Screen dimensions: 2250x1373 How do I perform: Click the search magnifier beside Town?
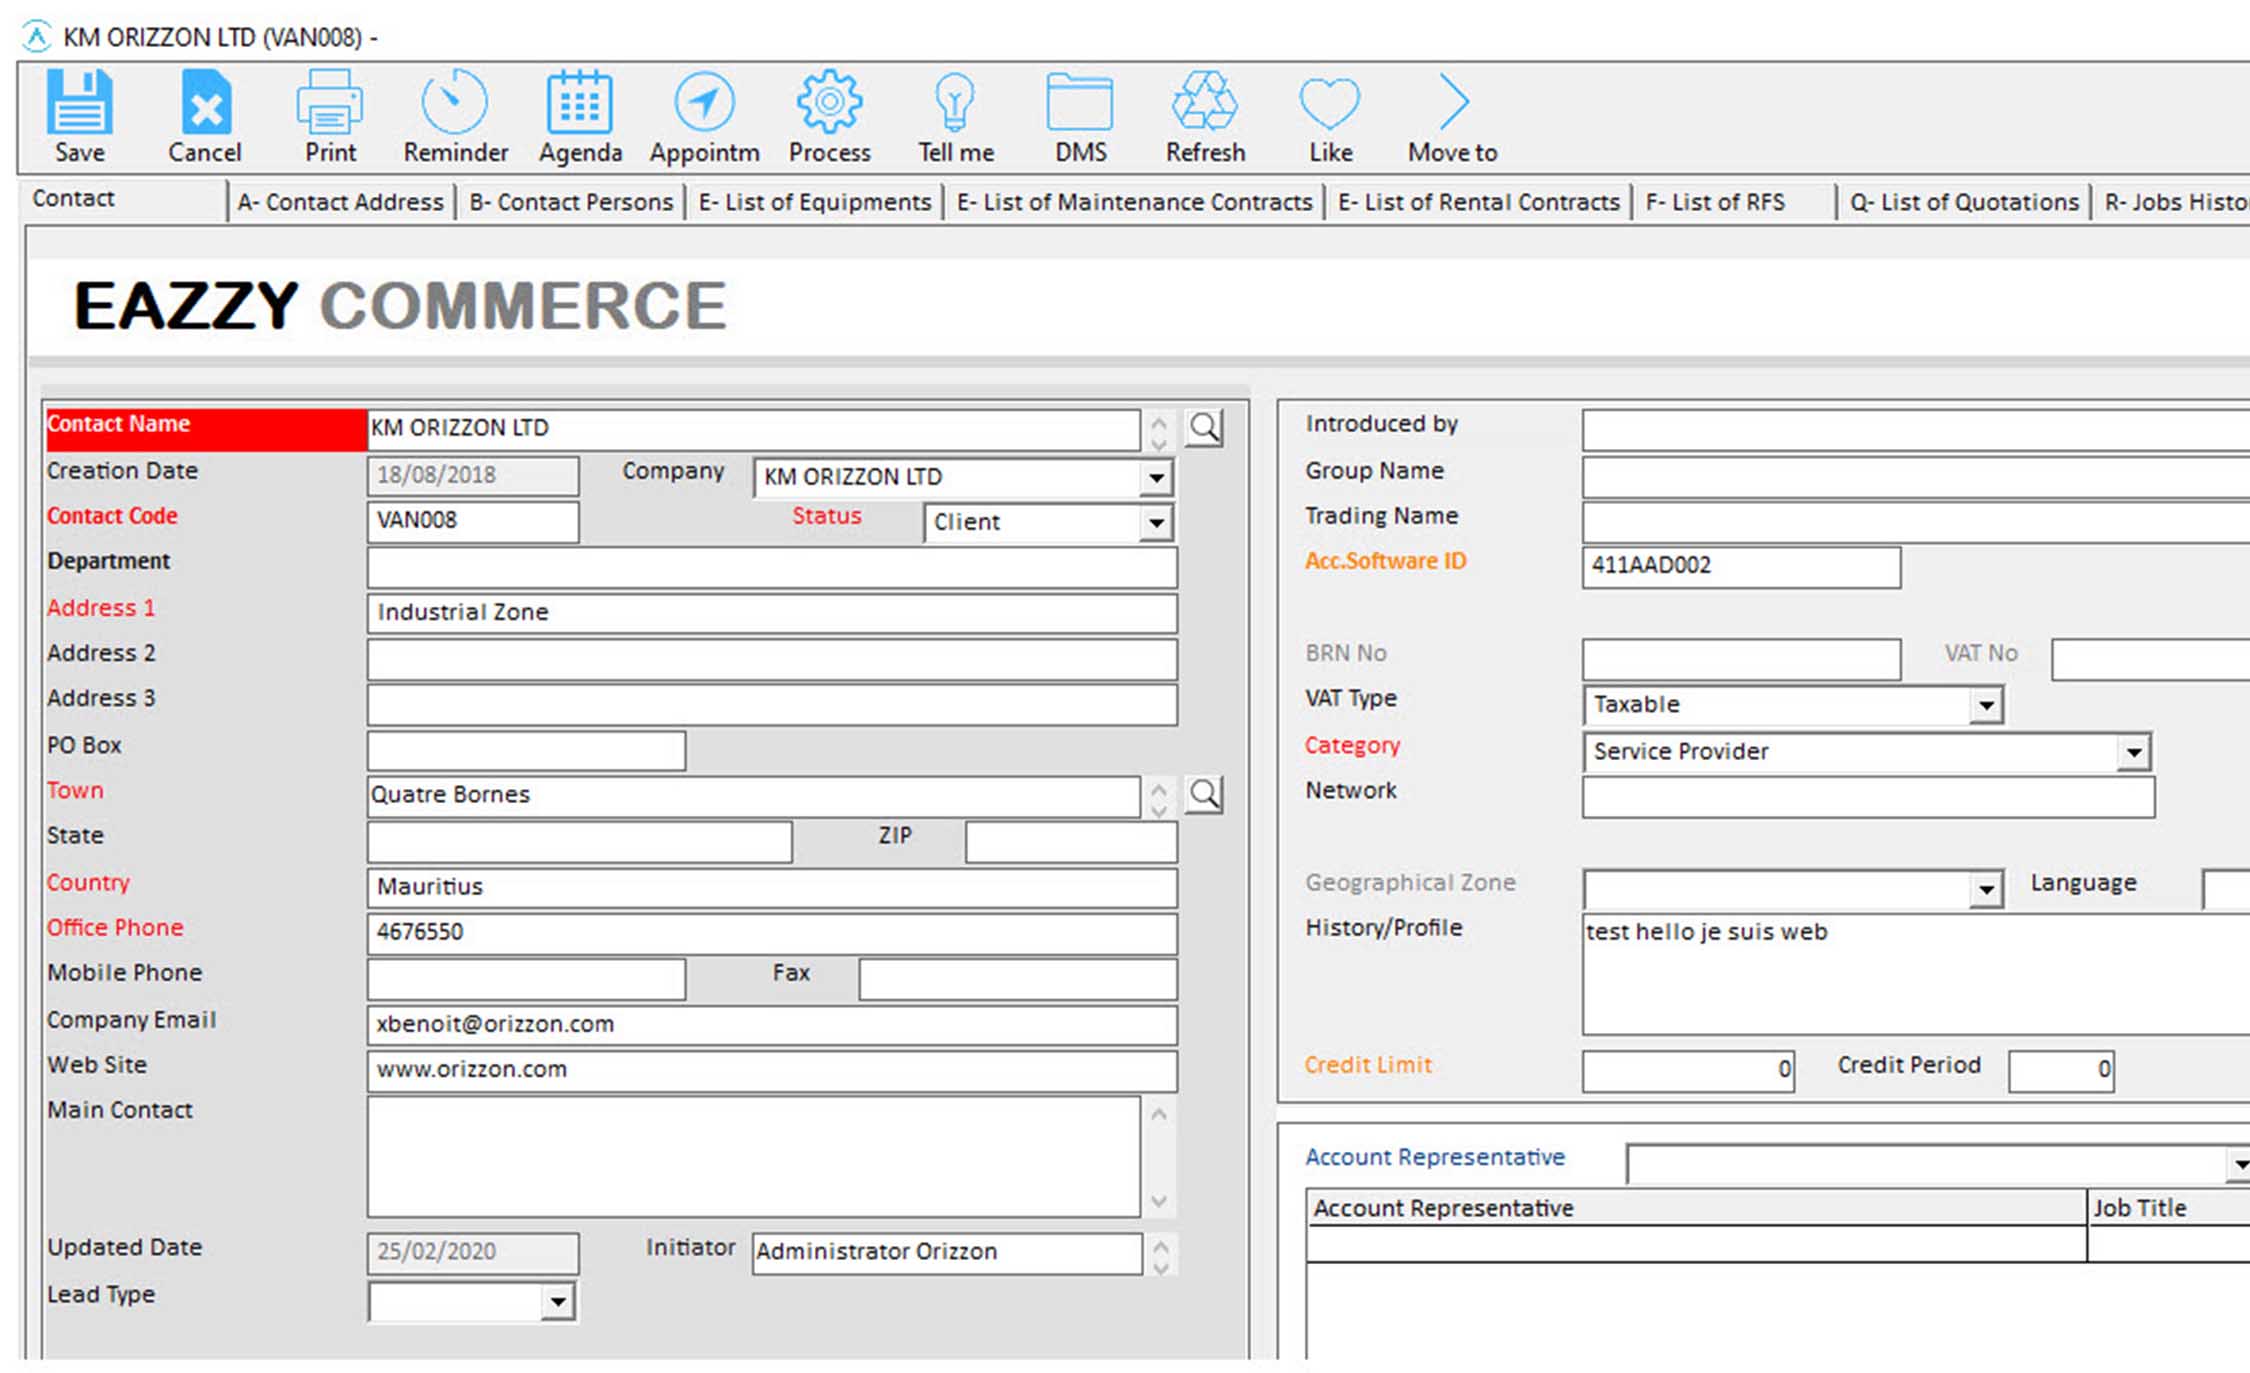[x=1204, y=795]
